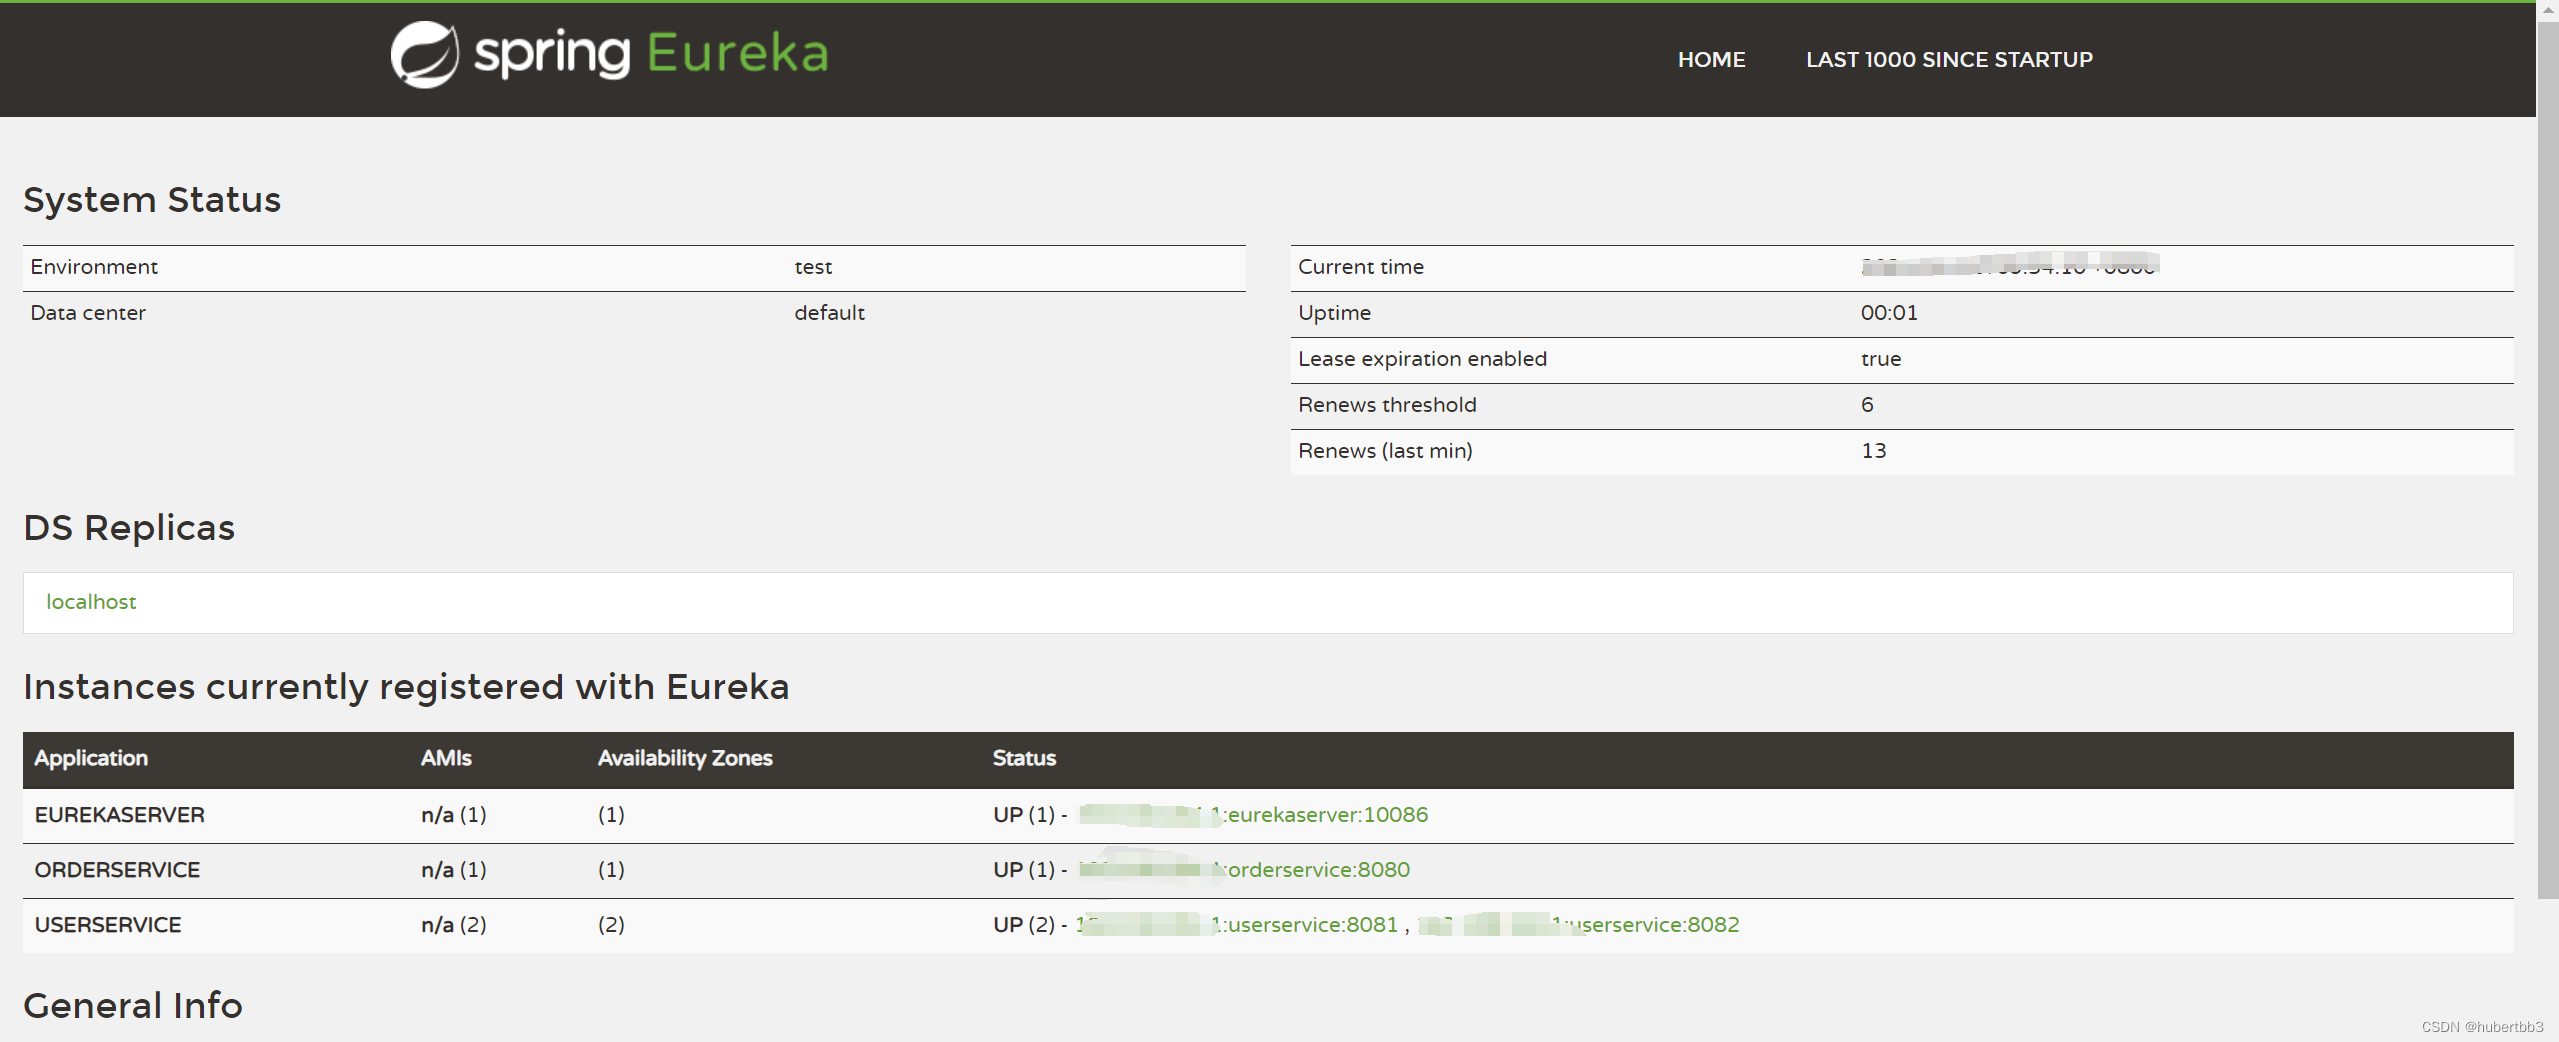The width and height of the screenshot is (2559, 1042).
Task: Click the renews threshold value 6
Action: (1867, 405)
